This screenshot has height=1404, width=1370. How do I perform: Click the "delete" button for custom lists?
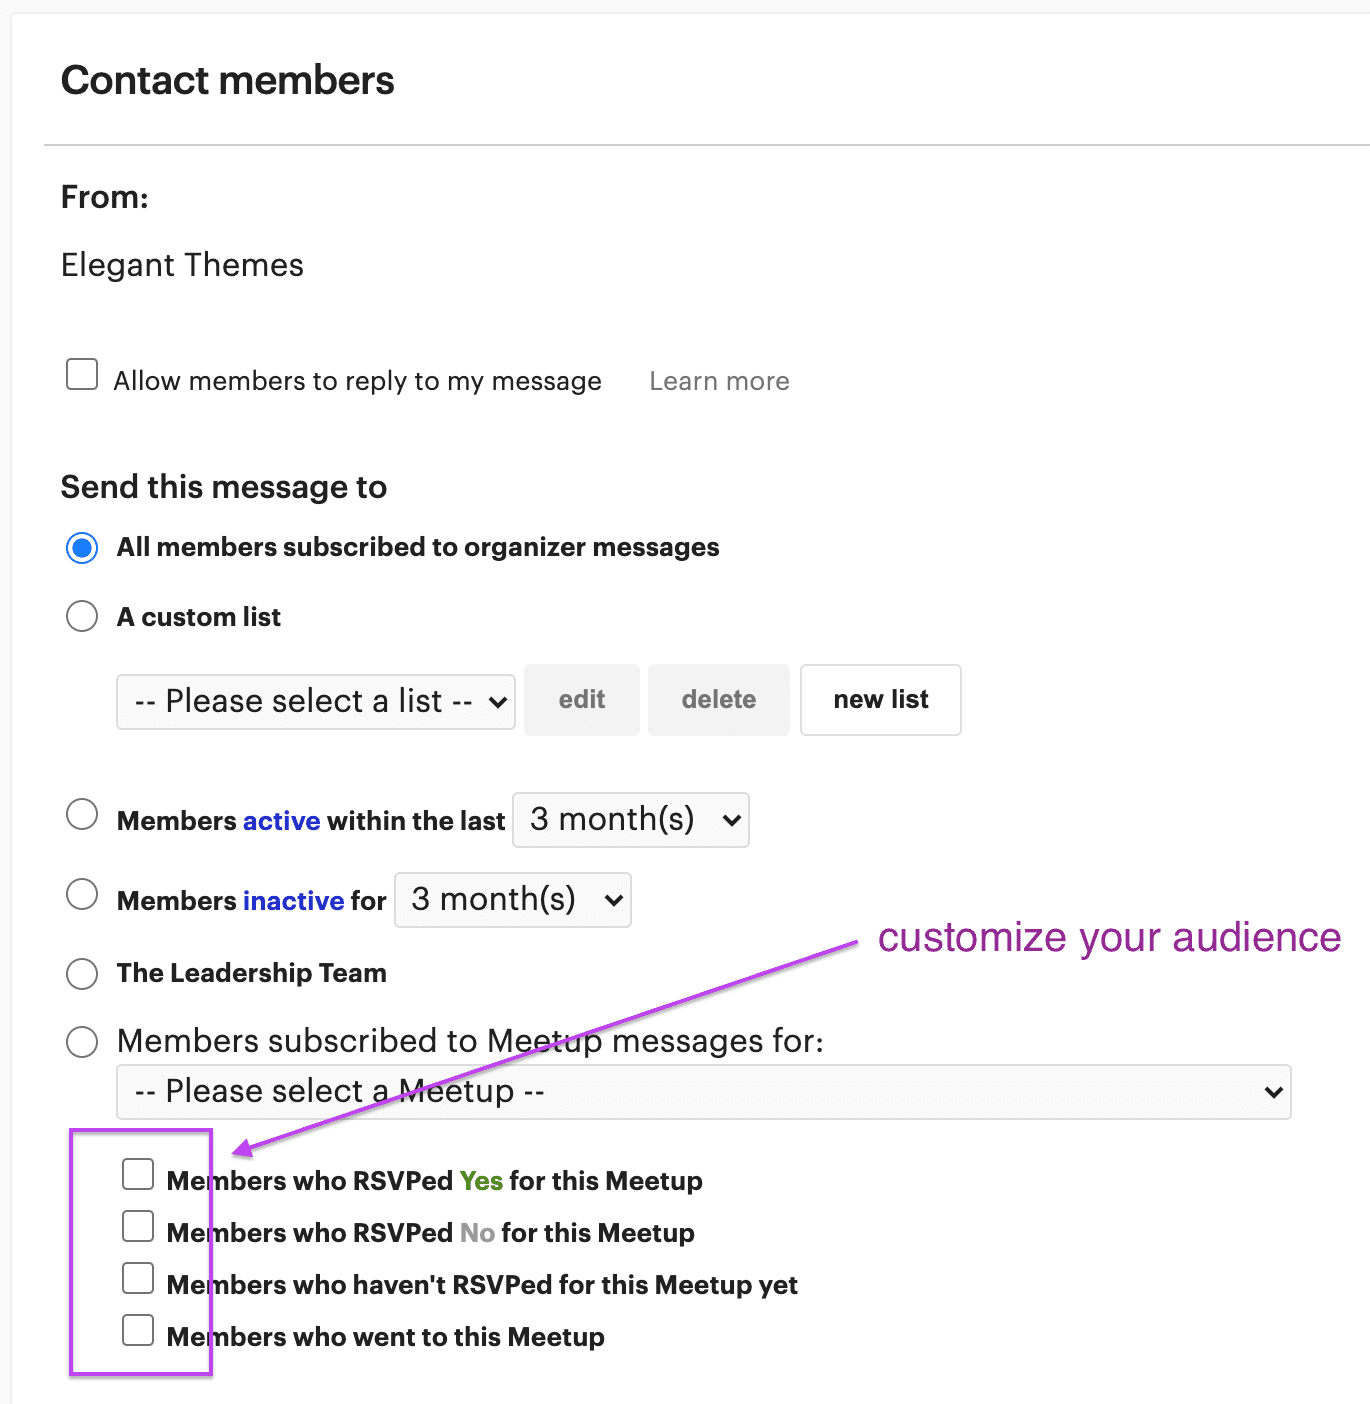718,699
